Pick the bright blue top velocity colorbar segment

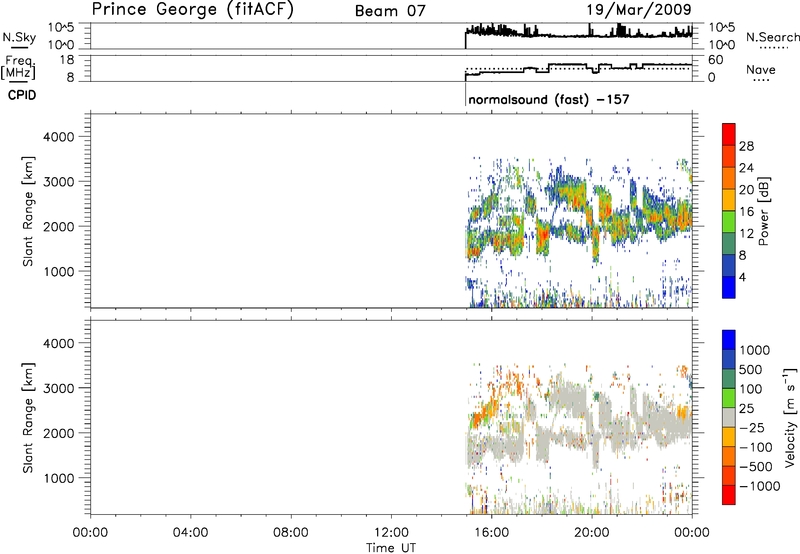(729, 340)
